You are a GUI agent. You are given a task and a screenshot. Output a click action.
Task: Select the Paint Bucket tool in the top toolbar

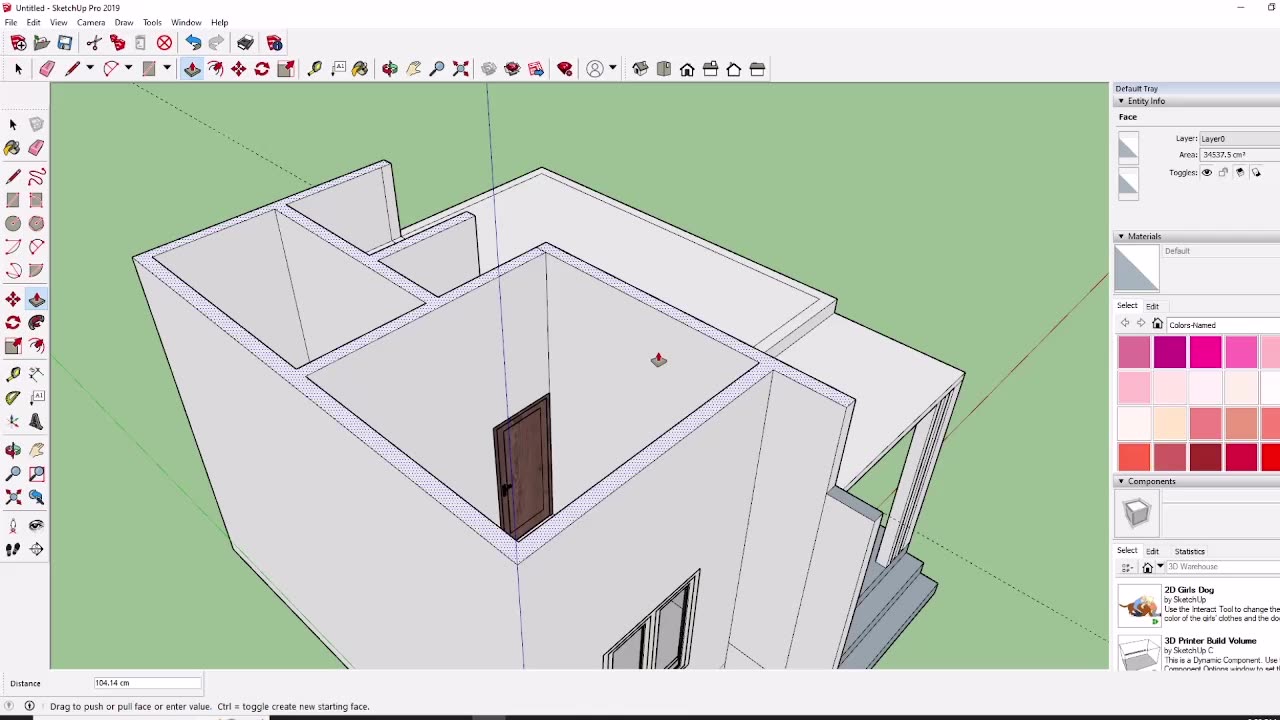click(360, 69)
